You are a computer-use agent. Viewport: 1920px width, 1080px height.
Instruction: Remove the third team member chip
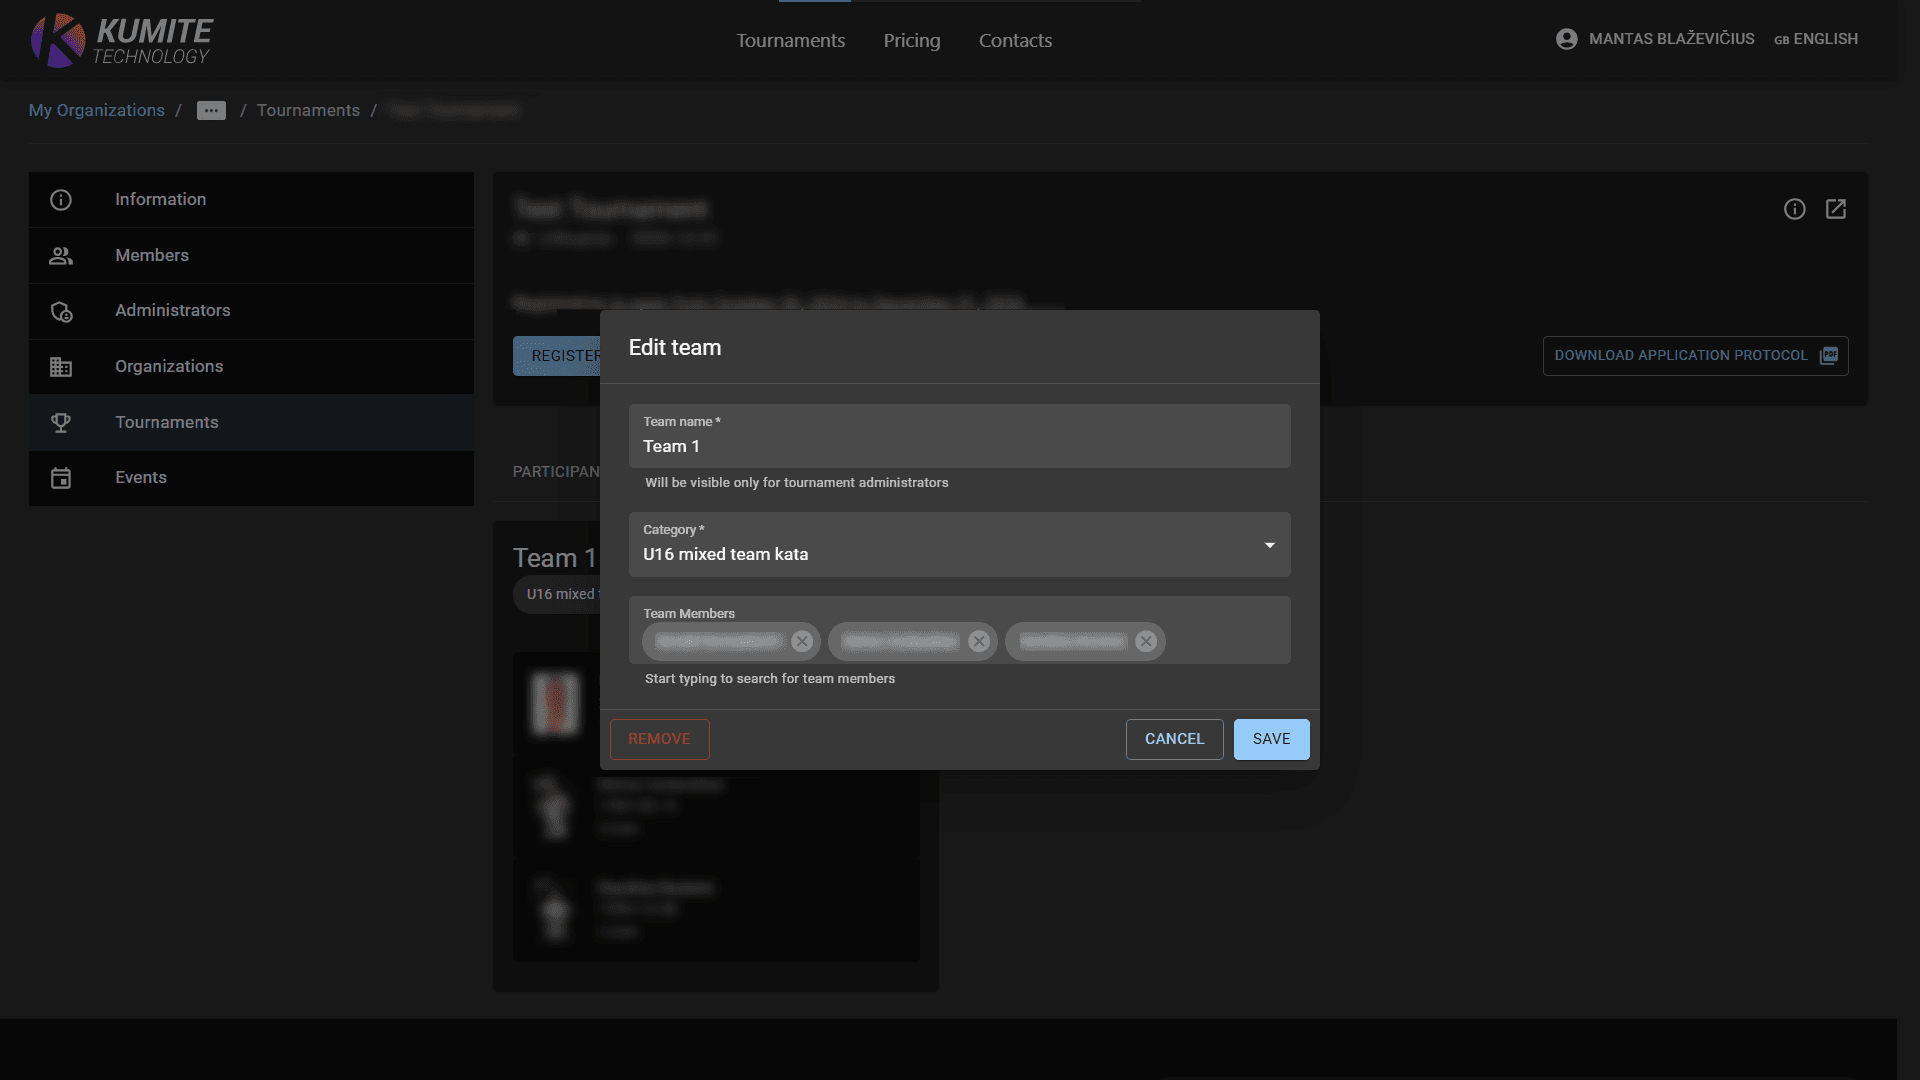coord(1146,641)
